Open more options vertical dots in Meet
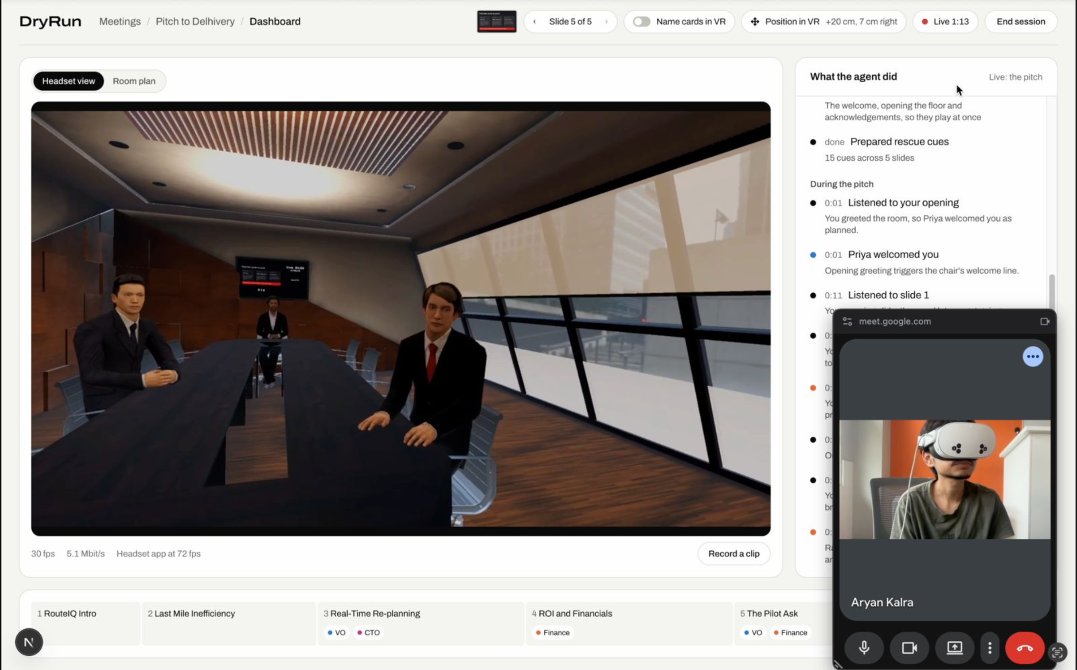 point(990,648)
